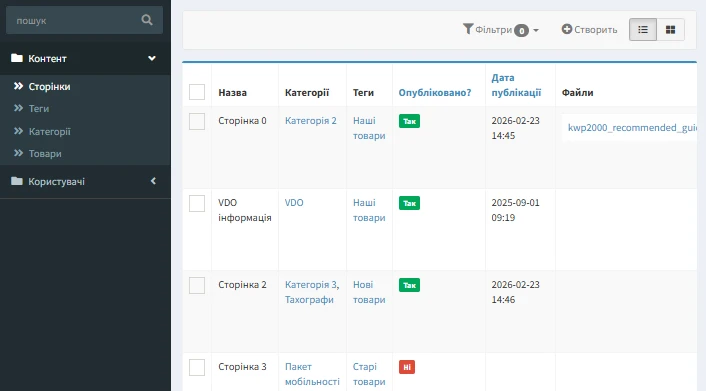Expand the Користувачі menu chevron
Screen dimensions: 706x391
(153, 181)
